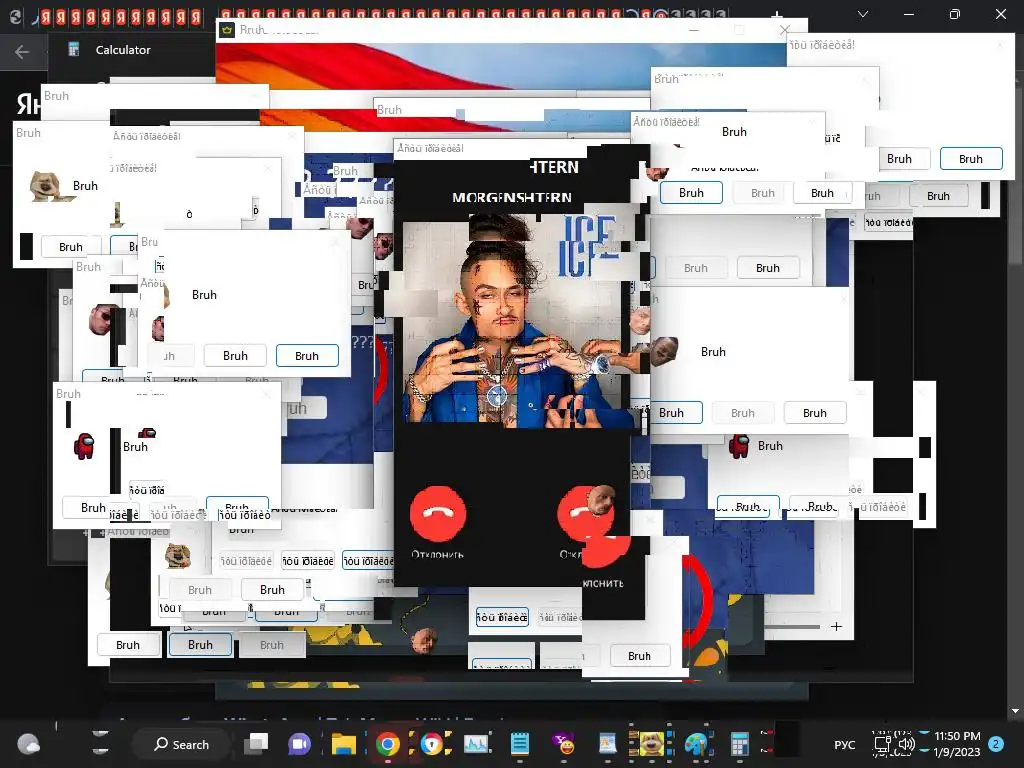This screenshot has width=1024, height=768.
Task: Click the red crewmate icon in left dialog
Action: [84, 447]
